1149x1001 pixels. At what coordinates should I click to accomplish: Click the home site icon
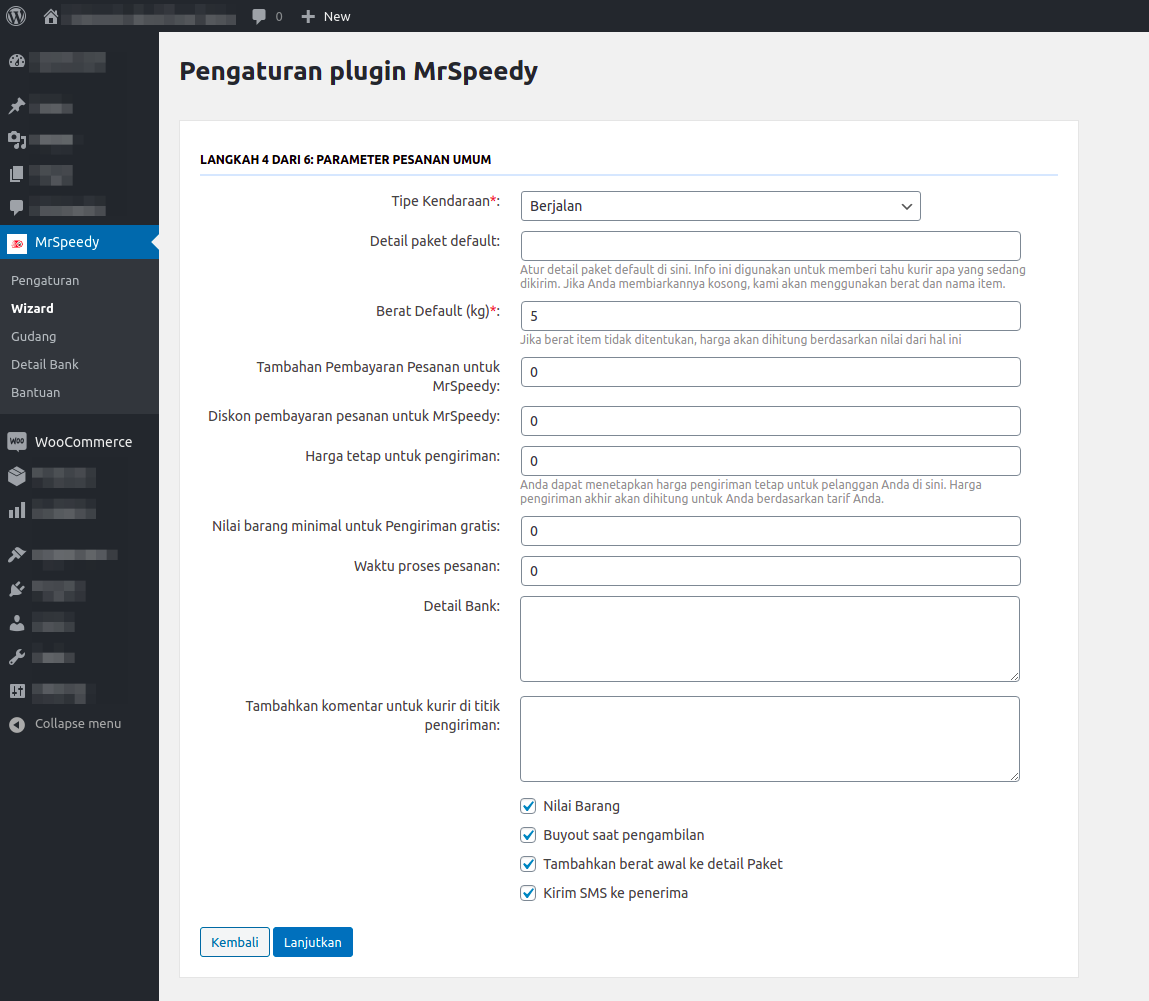[51, 16]
